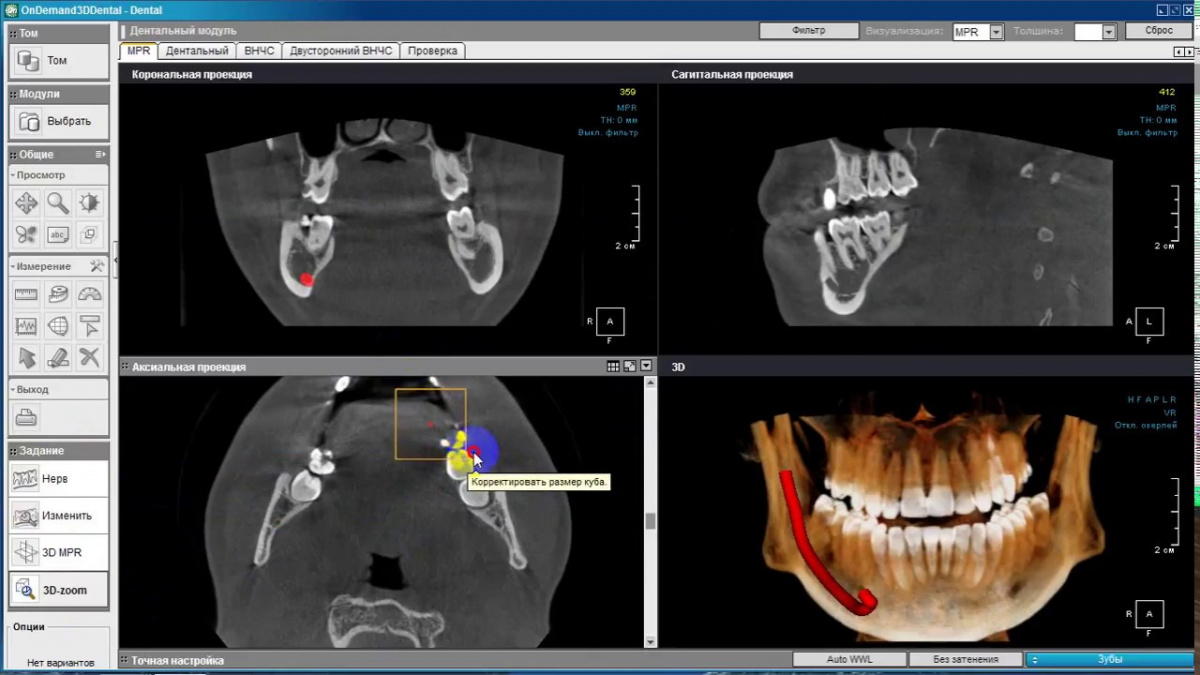
Task: Toggle the 3D-zoom task mode
Action: click(x=59, y=590)
